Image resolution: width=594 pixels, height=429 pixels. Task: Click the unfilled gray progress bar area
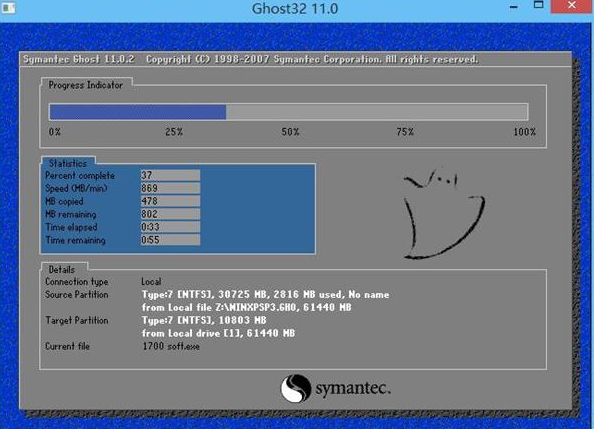pyautogui.click(x=377, y=112)
